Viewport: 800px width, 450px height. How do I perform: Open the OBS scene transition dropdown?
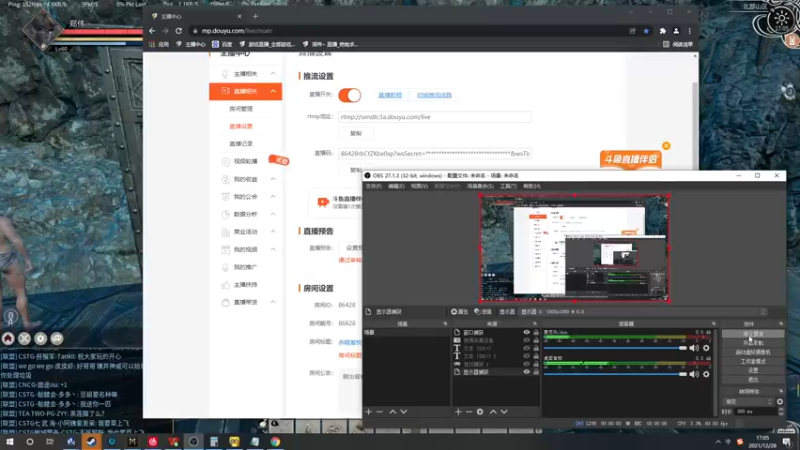pyautogui.click(x=748, y=402)
